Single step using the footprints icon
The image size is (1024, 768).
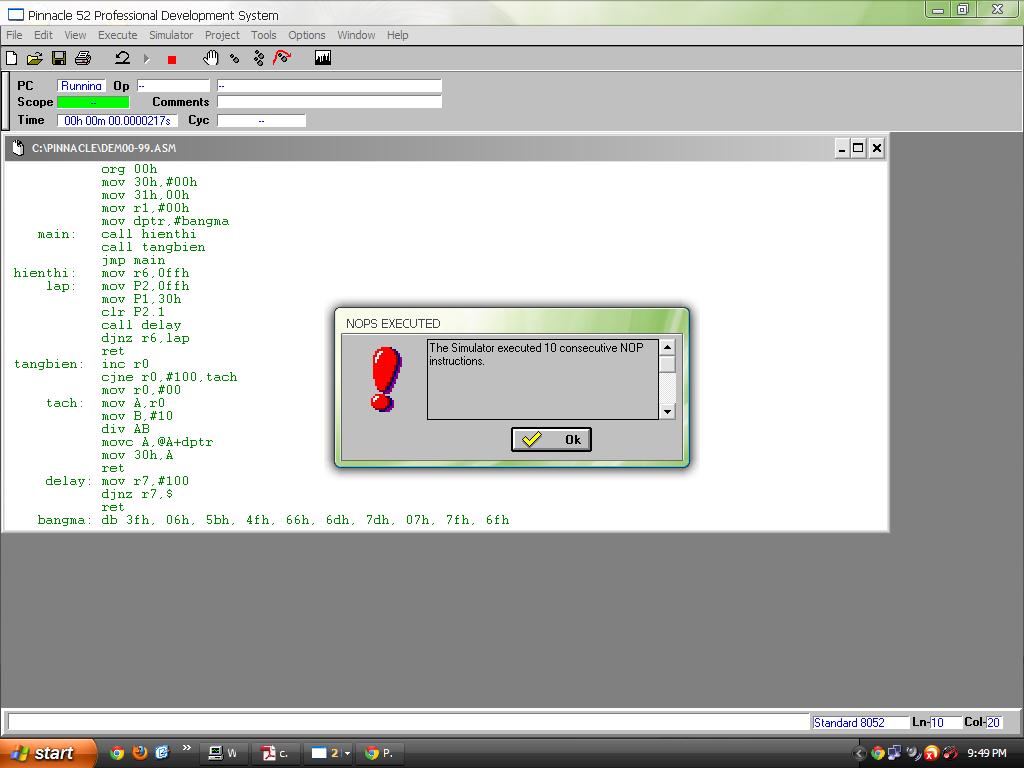[234, 59]
